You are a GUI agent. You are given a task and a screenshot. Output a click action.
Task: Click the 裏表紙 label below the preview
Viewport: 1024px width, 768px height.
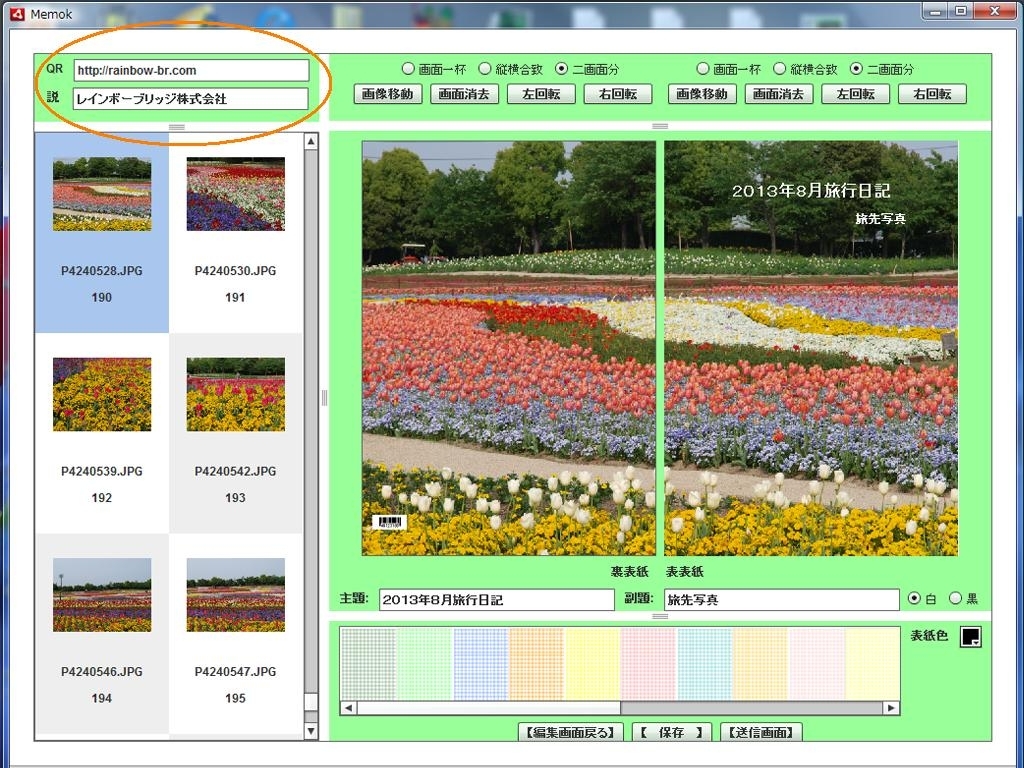(x=630, y=571)
